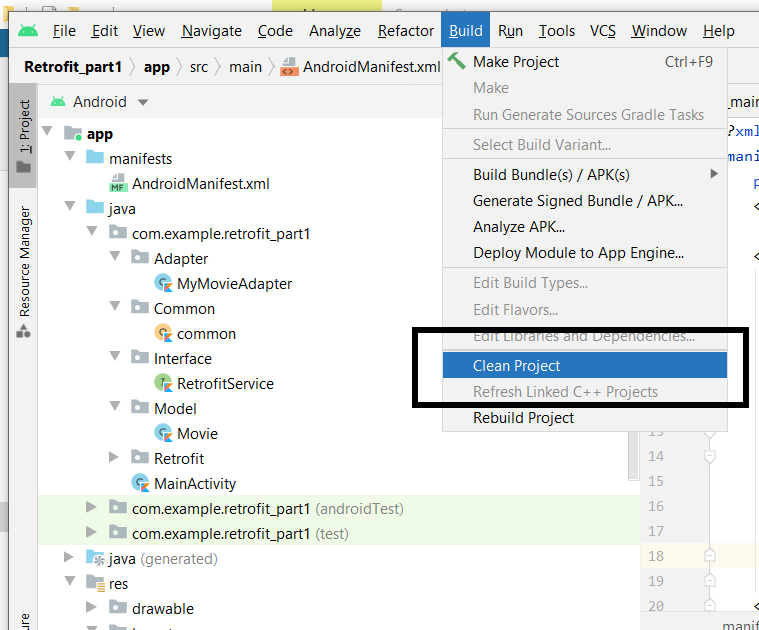Click the main breadcrumb in navigation bar
This screenshot has height=630, width=759.
coord(245,68)
